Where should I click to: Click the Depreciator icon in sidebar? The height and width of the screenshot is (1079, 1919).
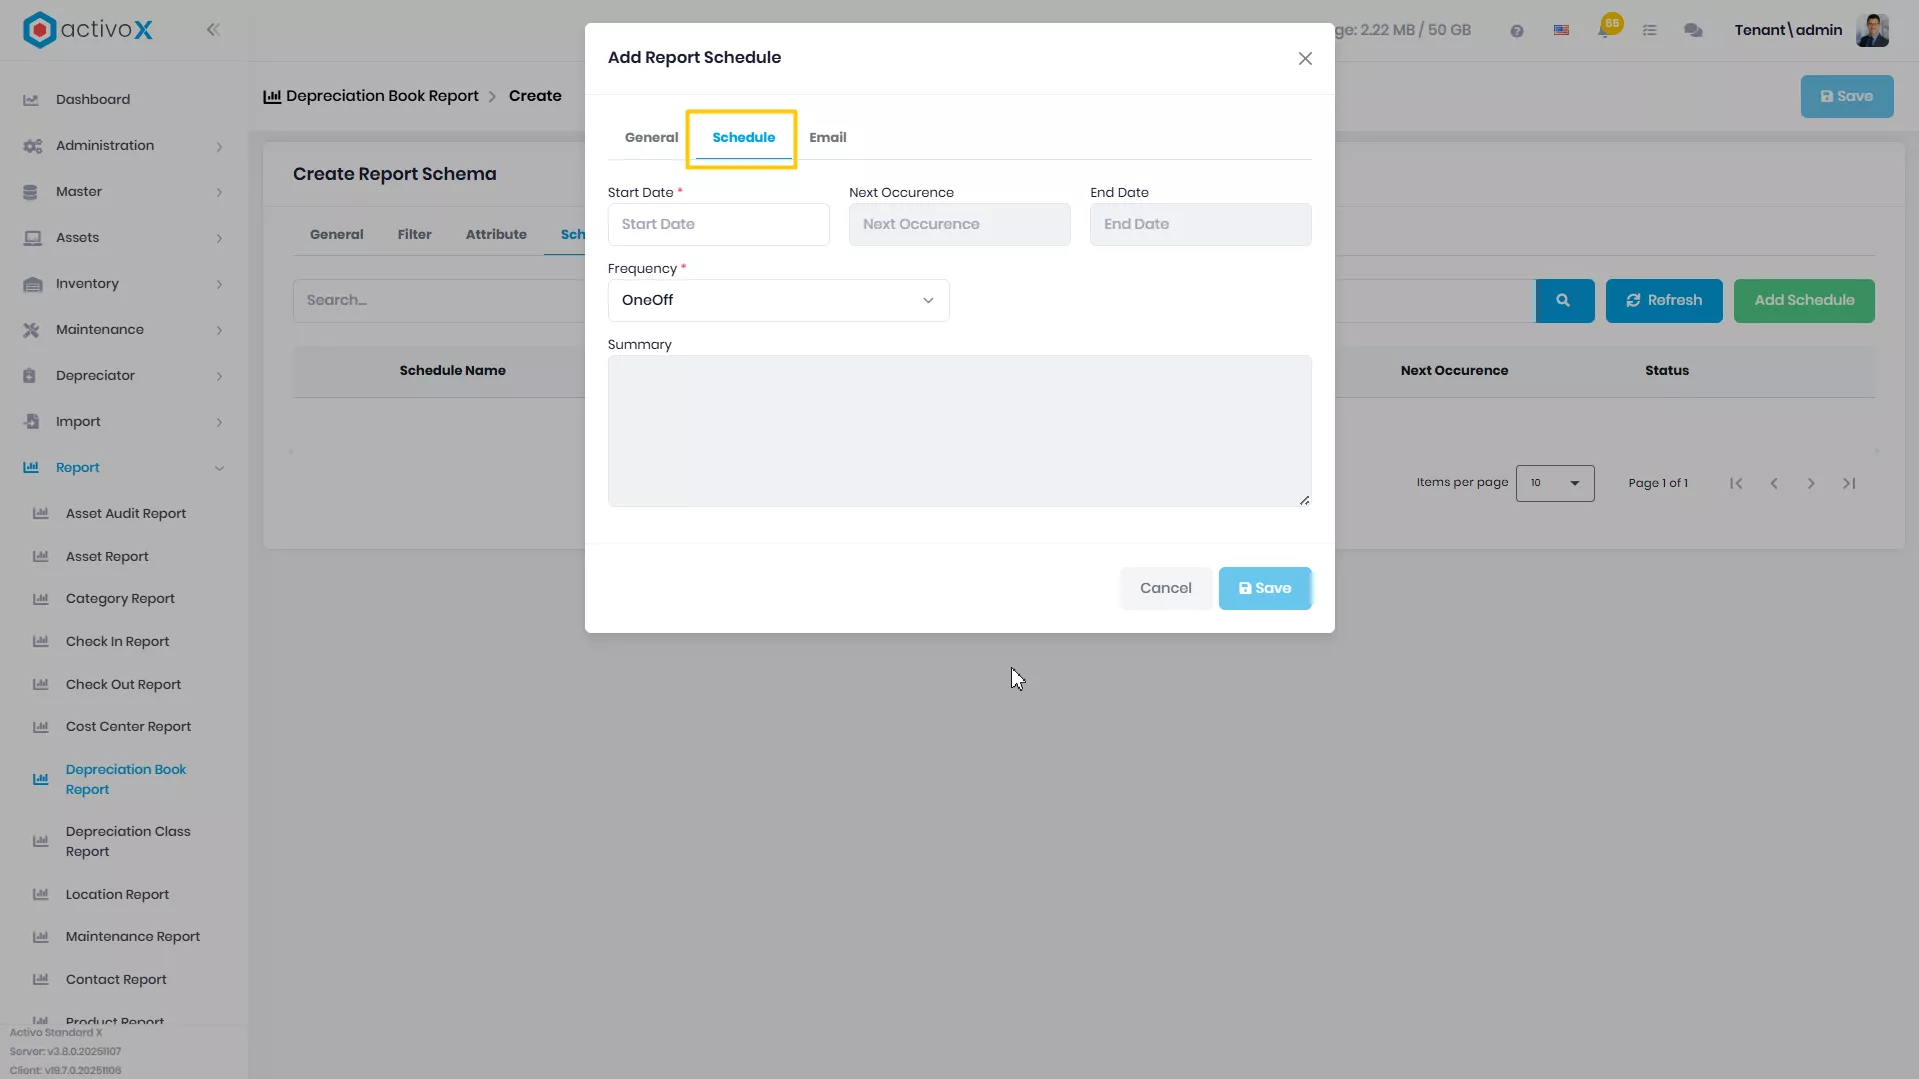[x=29, y=376]
